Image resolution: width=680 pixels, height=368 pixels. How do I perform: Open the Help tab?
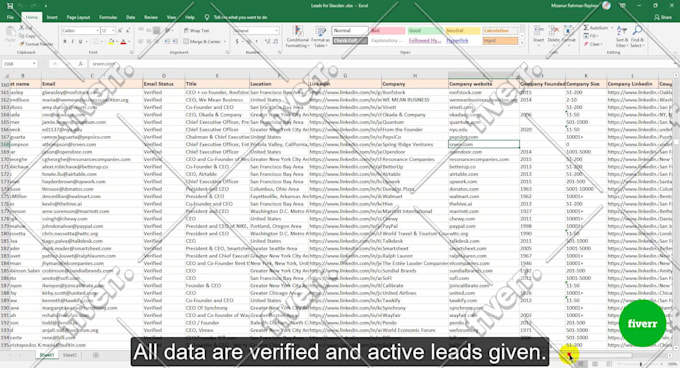click(190, 17)
